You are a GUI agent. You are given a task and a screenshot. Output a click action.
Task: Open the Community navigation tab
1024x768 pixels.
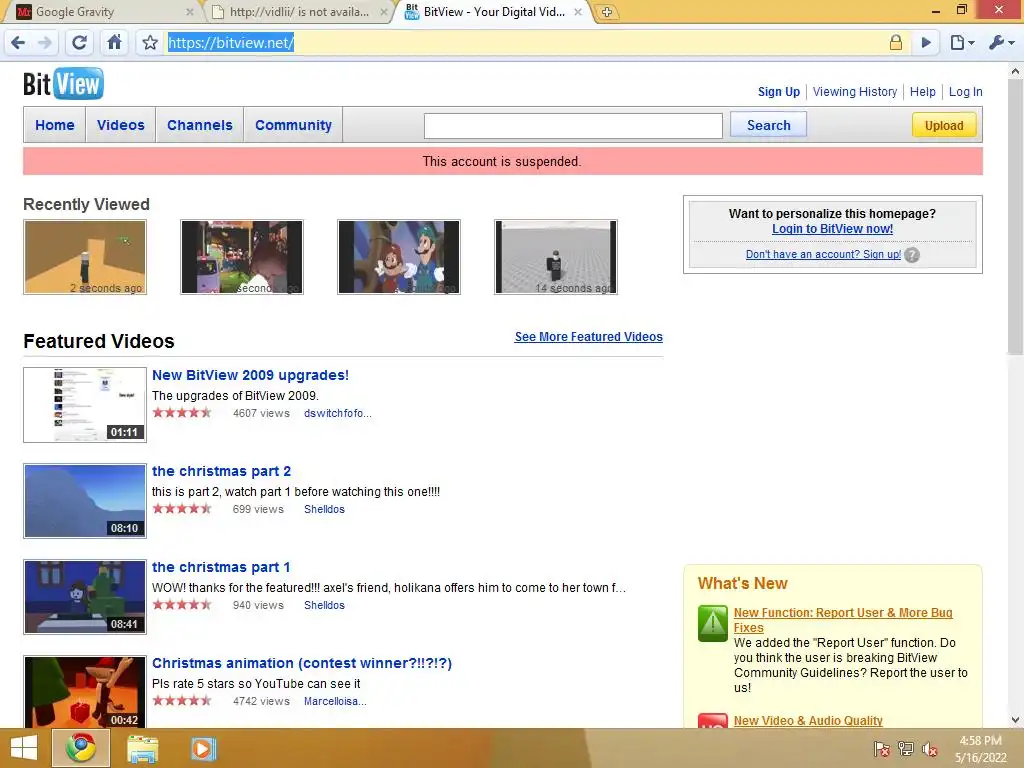point(293,125)
